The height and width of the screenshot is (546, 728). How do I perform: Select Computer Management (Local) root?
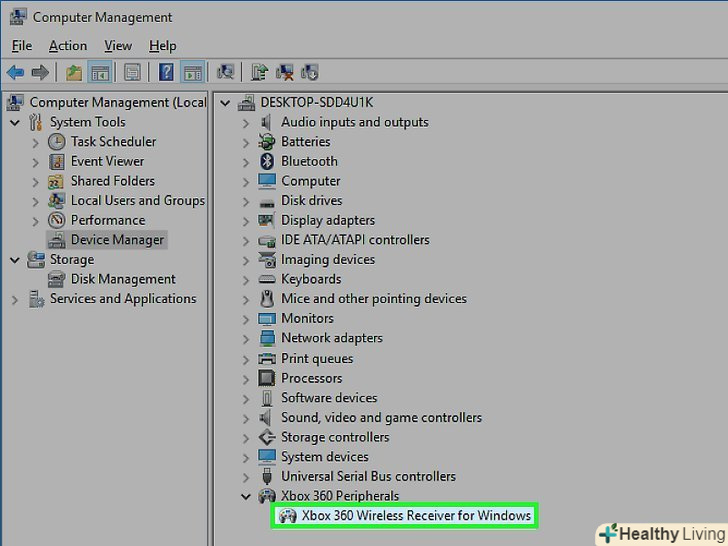pos(117,102)
